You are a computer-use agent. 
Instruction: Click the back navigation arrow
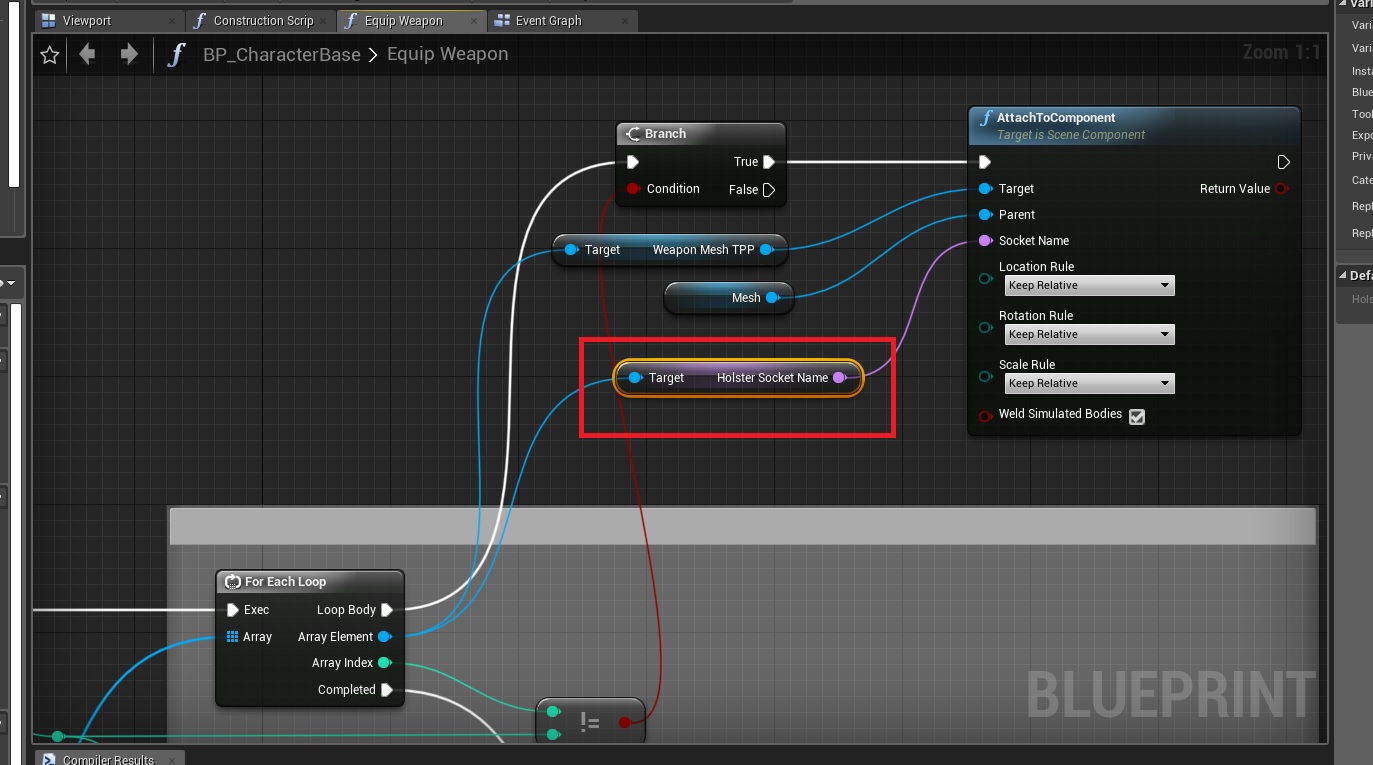click(88, 55)
